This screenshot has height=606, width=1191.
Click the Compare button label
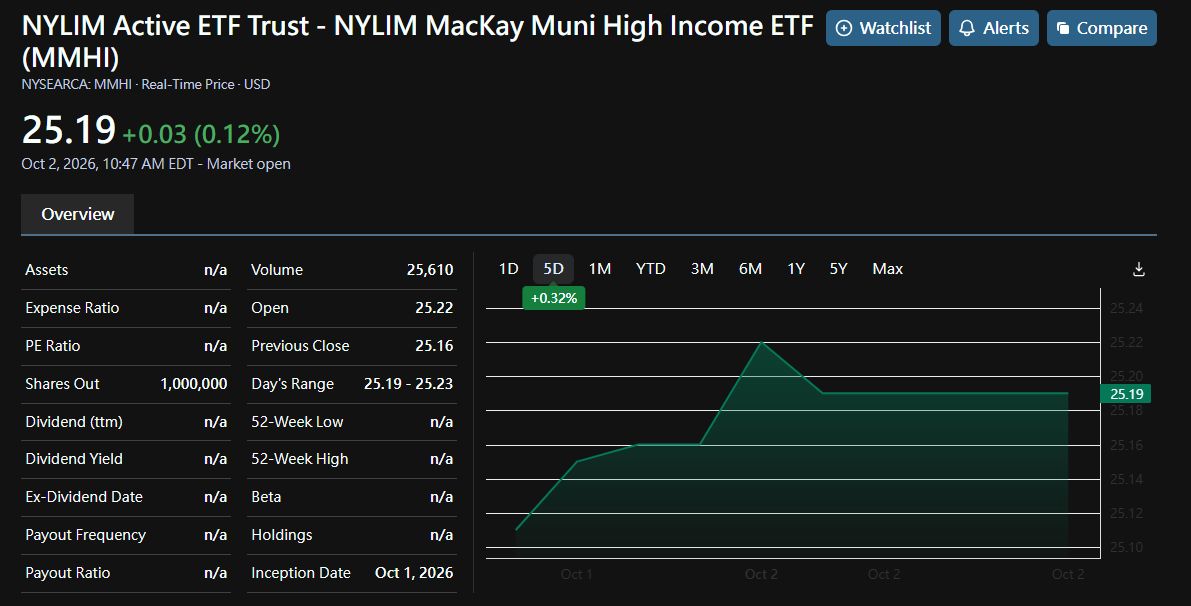(1112, 28)
